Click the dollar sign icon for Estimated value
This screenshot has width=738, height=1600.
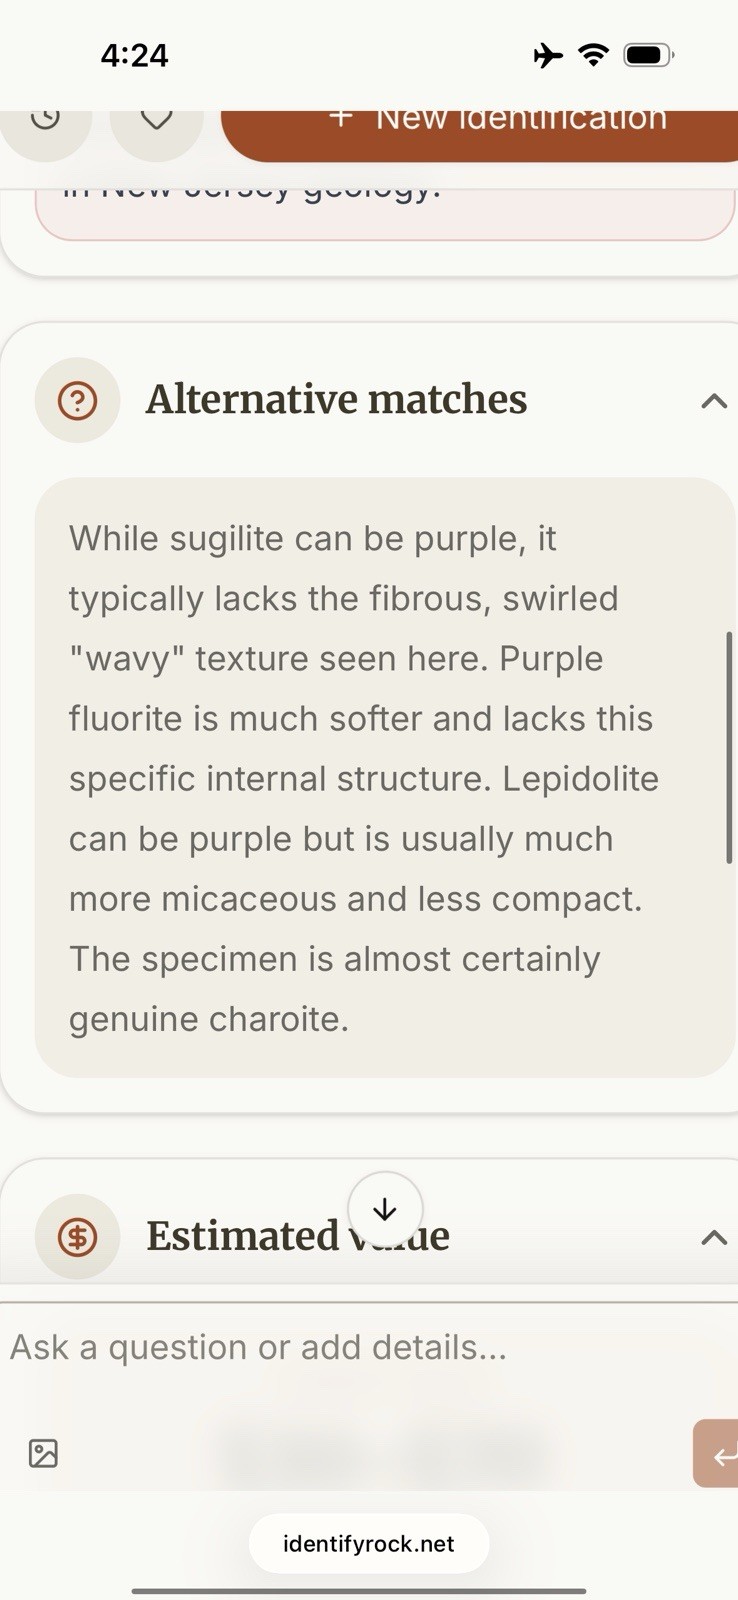(x=77, y=1237)
